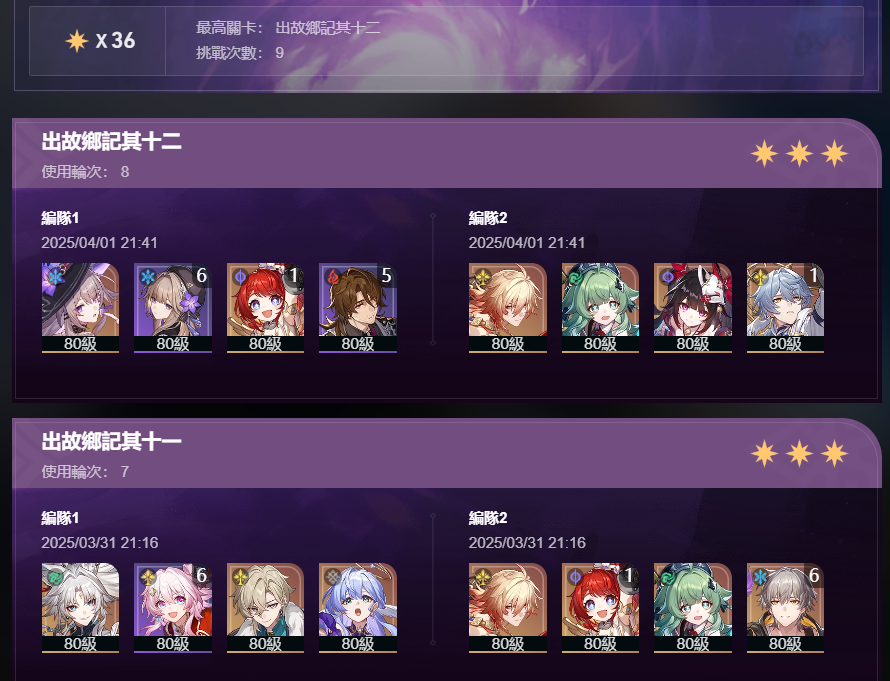Click the blond man portrait in stage eleven team one

click(x=265, y=608)
